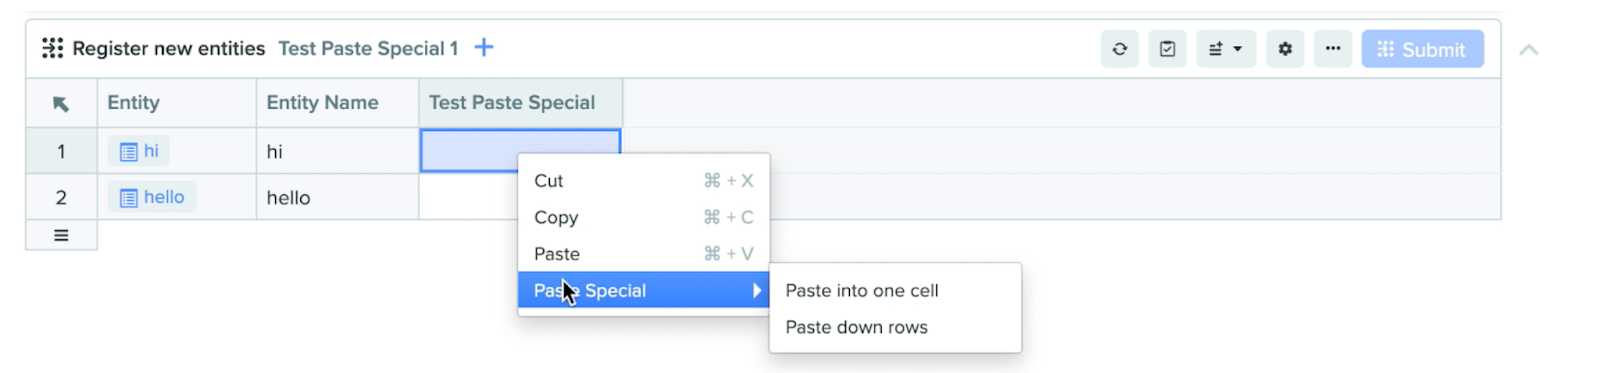Click the registration grid icon beside the title
The height and width of the screenshot is (373, 1600).
click(x=52, y=48)
